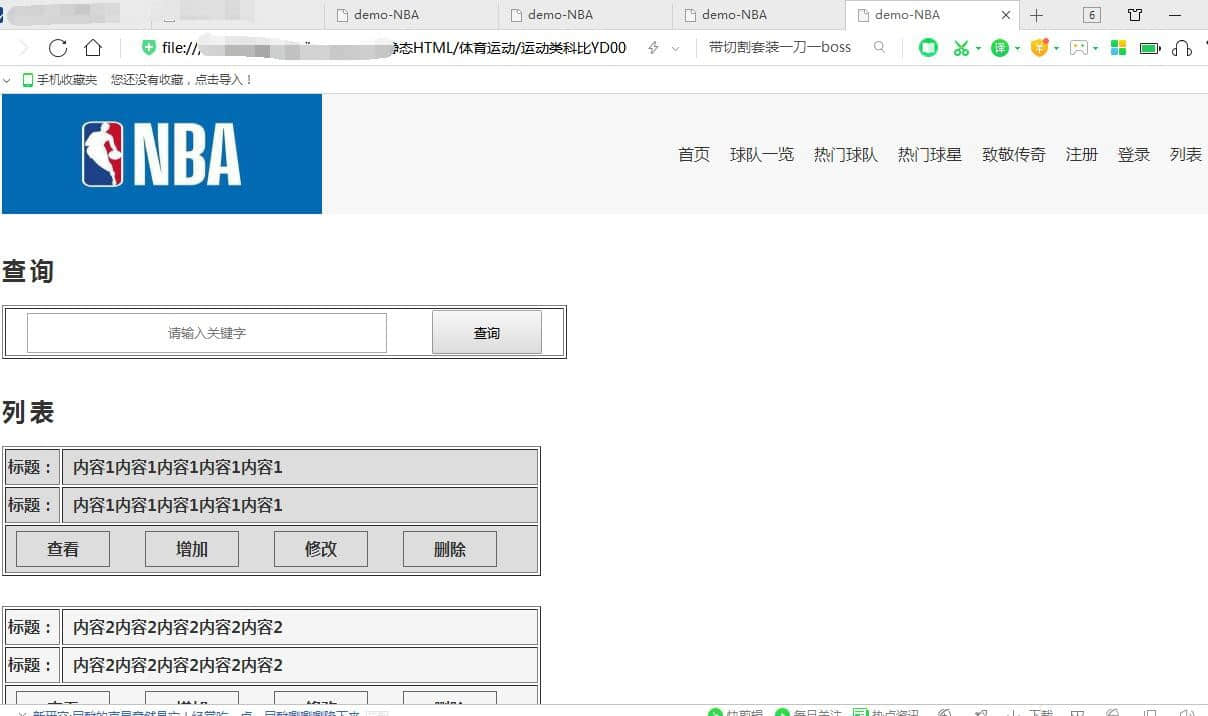Open a new browser tab
The width and height of the screenshot is (1208, 716).
1037,15
